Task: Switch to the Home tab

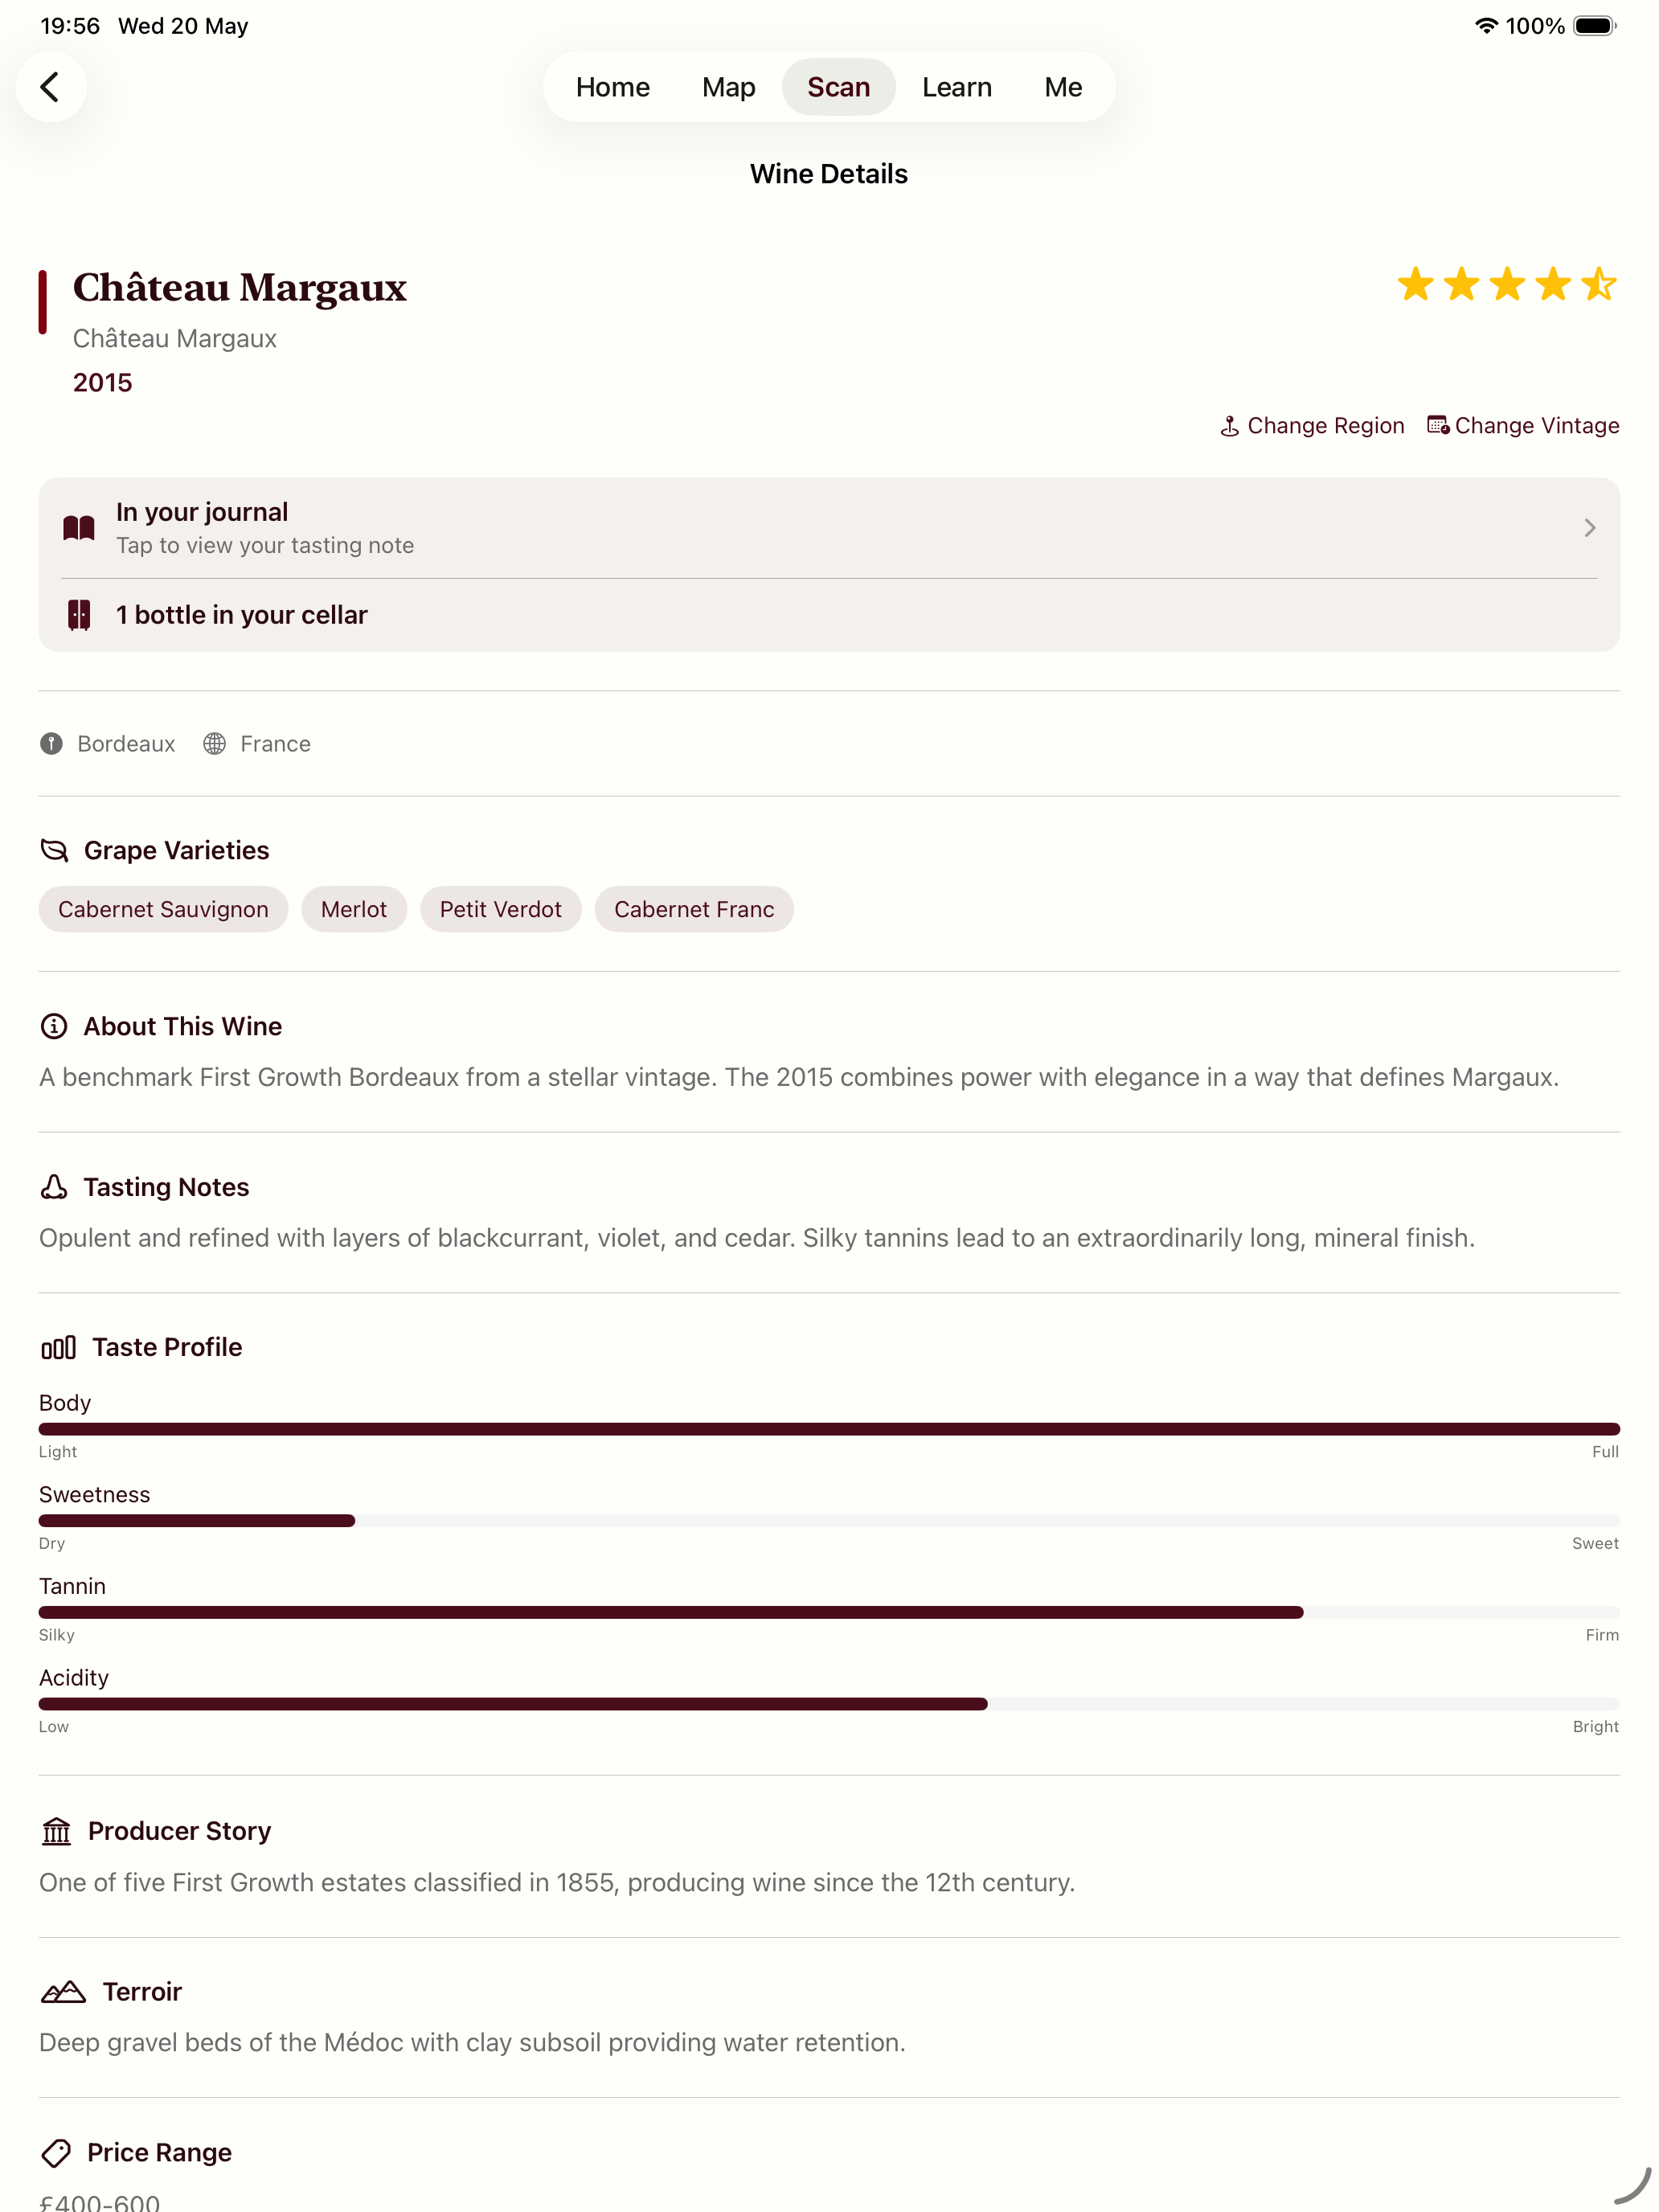Action: [612, 87]
